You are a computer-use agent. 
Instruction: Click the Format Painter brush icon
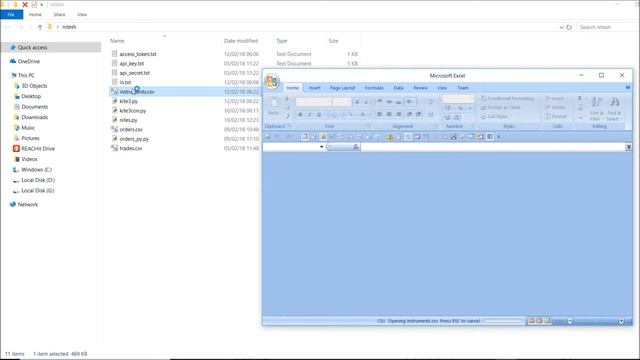coord(287,116)
